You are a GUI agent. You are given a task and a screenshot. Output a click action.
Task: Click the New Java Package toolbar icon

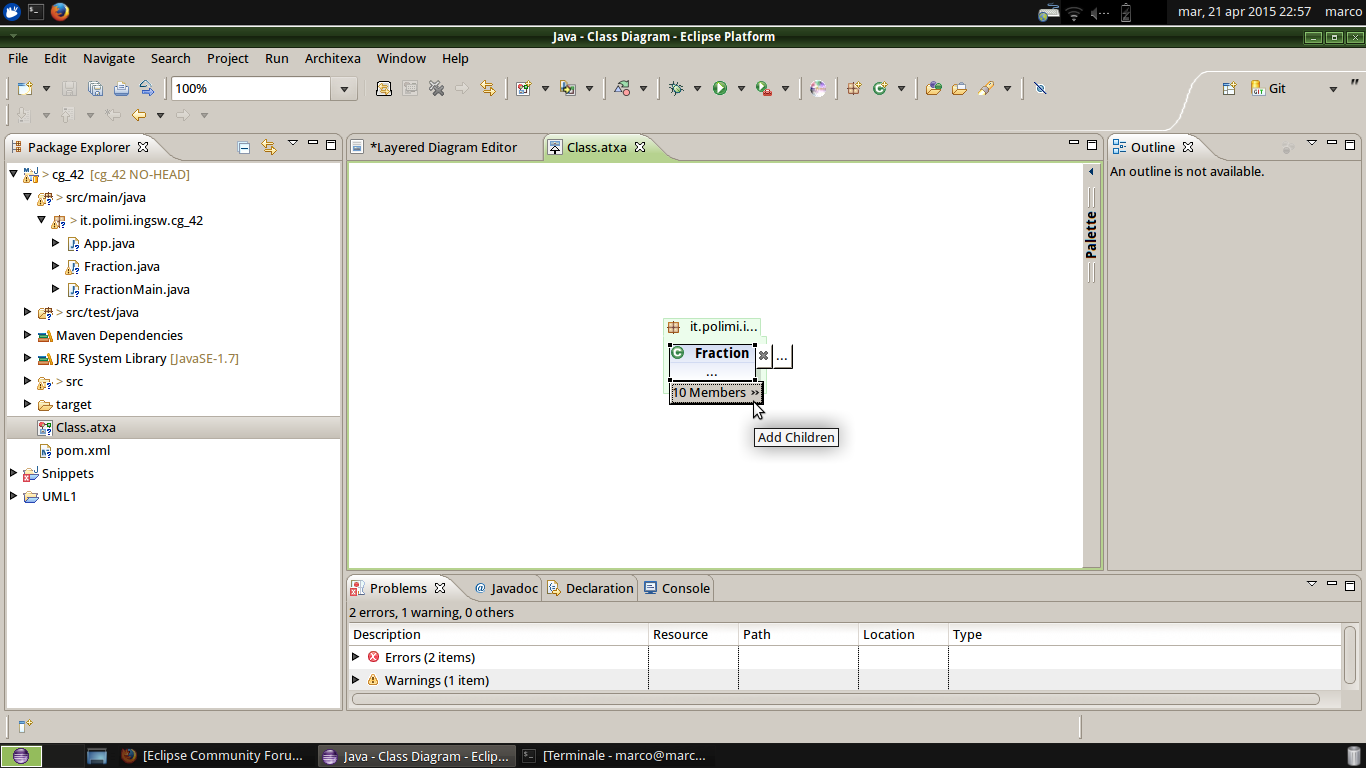(x=854, y=88)
